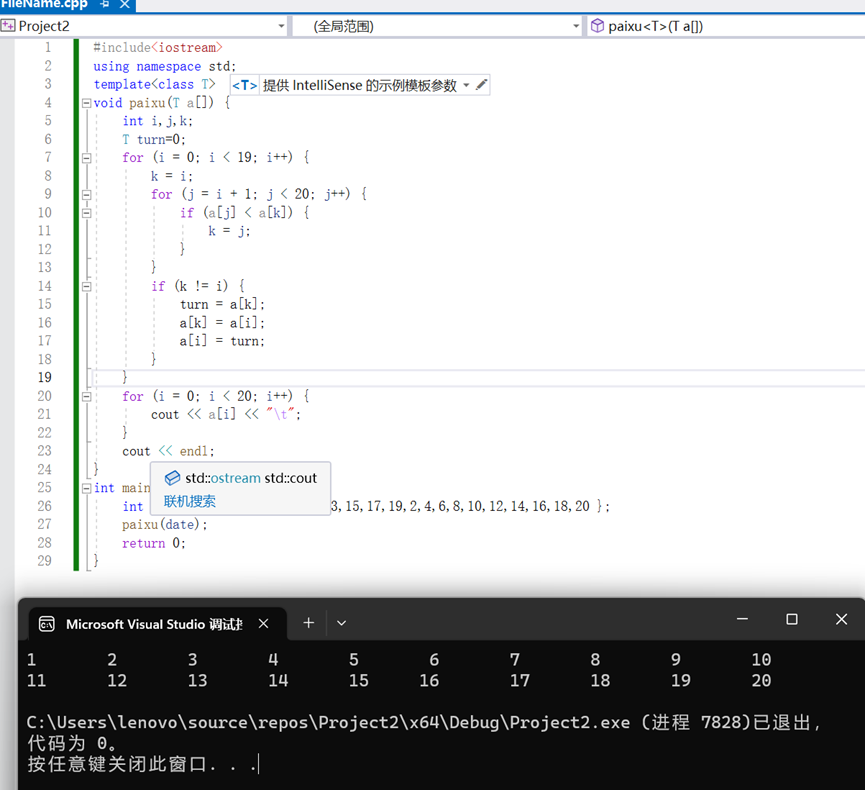Expand the IntelliSense sample template arguments dropdown arrow
The width and height of the screenshot is (865, 790).
coord(466,86)
